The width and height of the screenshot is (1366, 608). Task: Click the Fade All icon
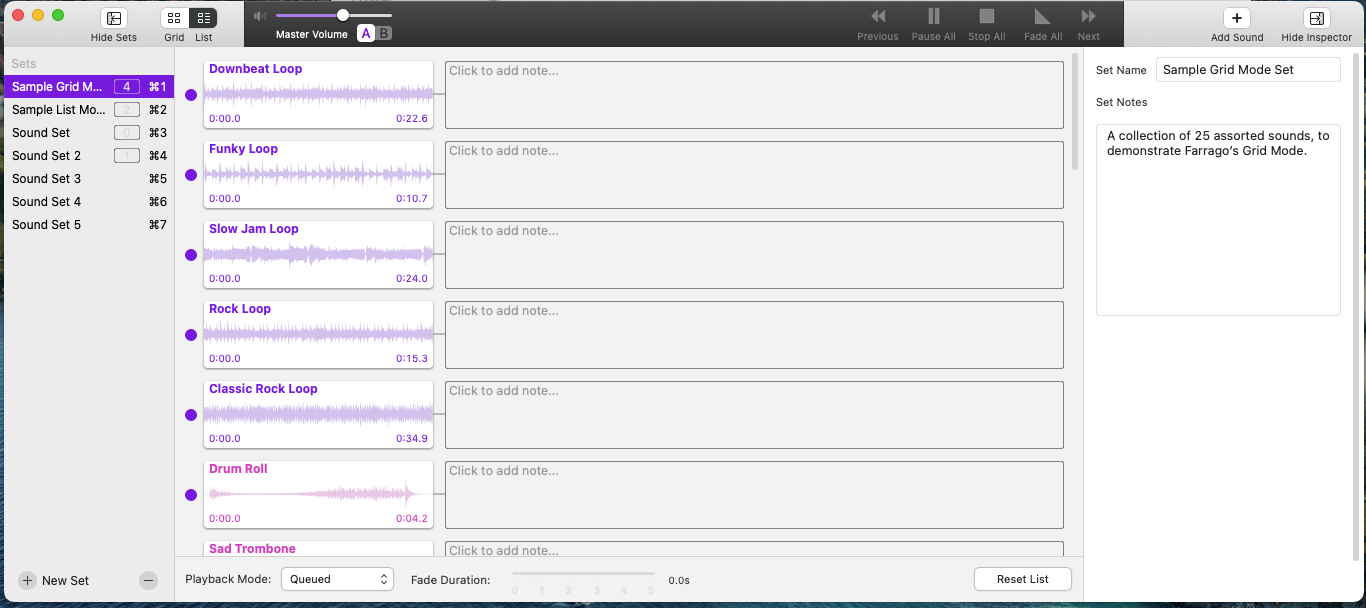[1042, 17]
